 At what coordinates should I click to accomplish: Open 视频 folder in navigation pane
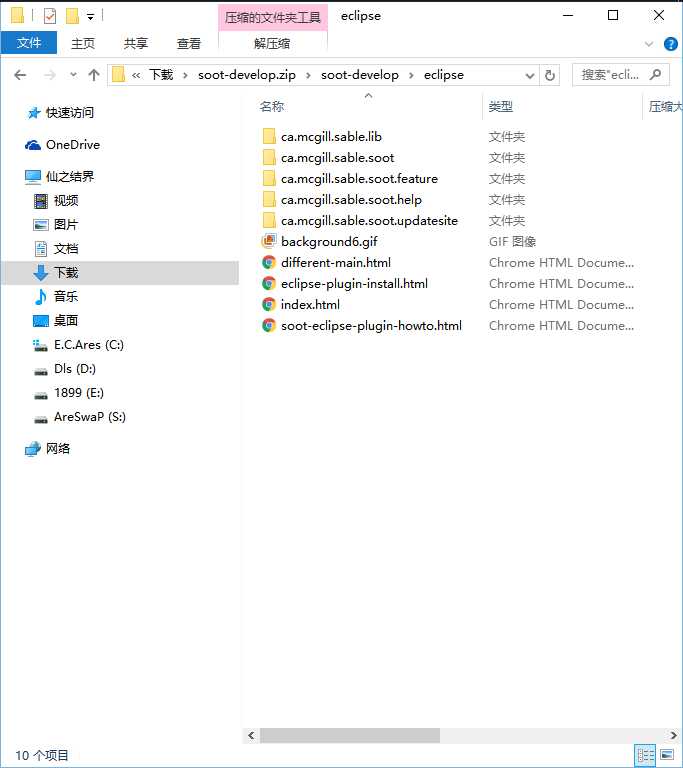66,200
